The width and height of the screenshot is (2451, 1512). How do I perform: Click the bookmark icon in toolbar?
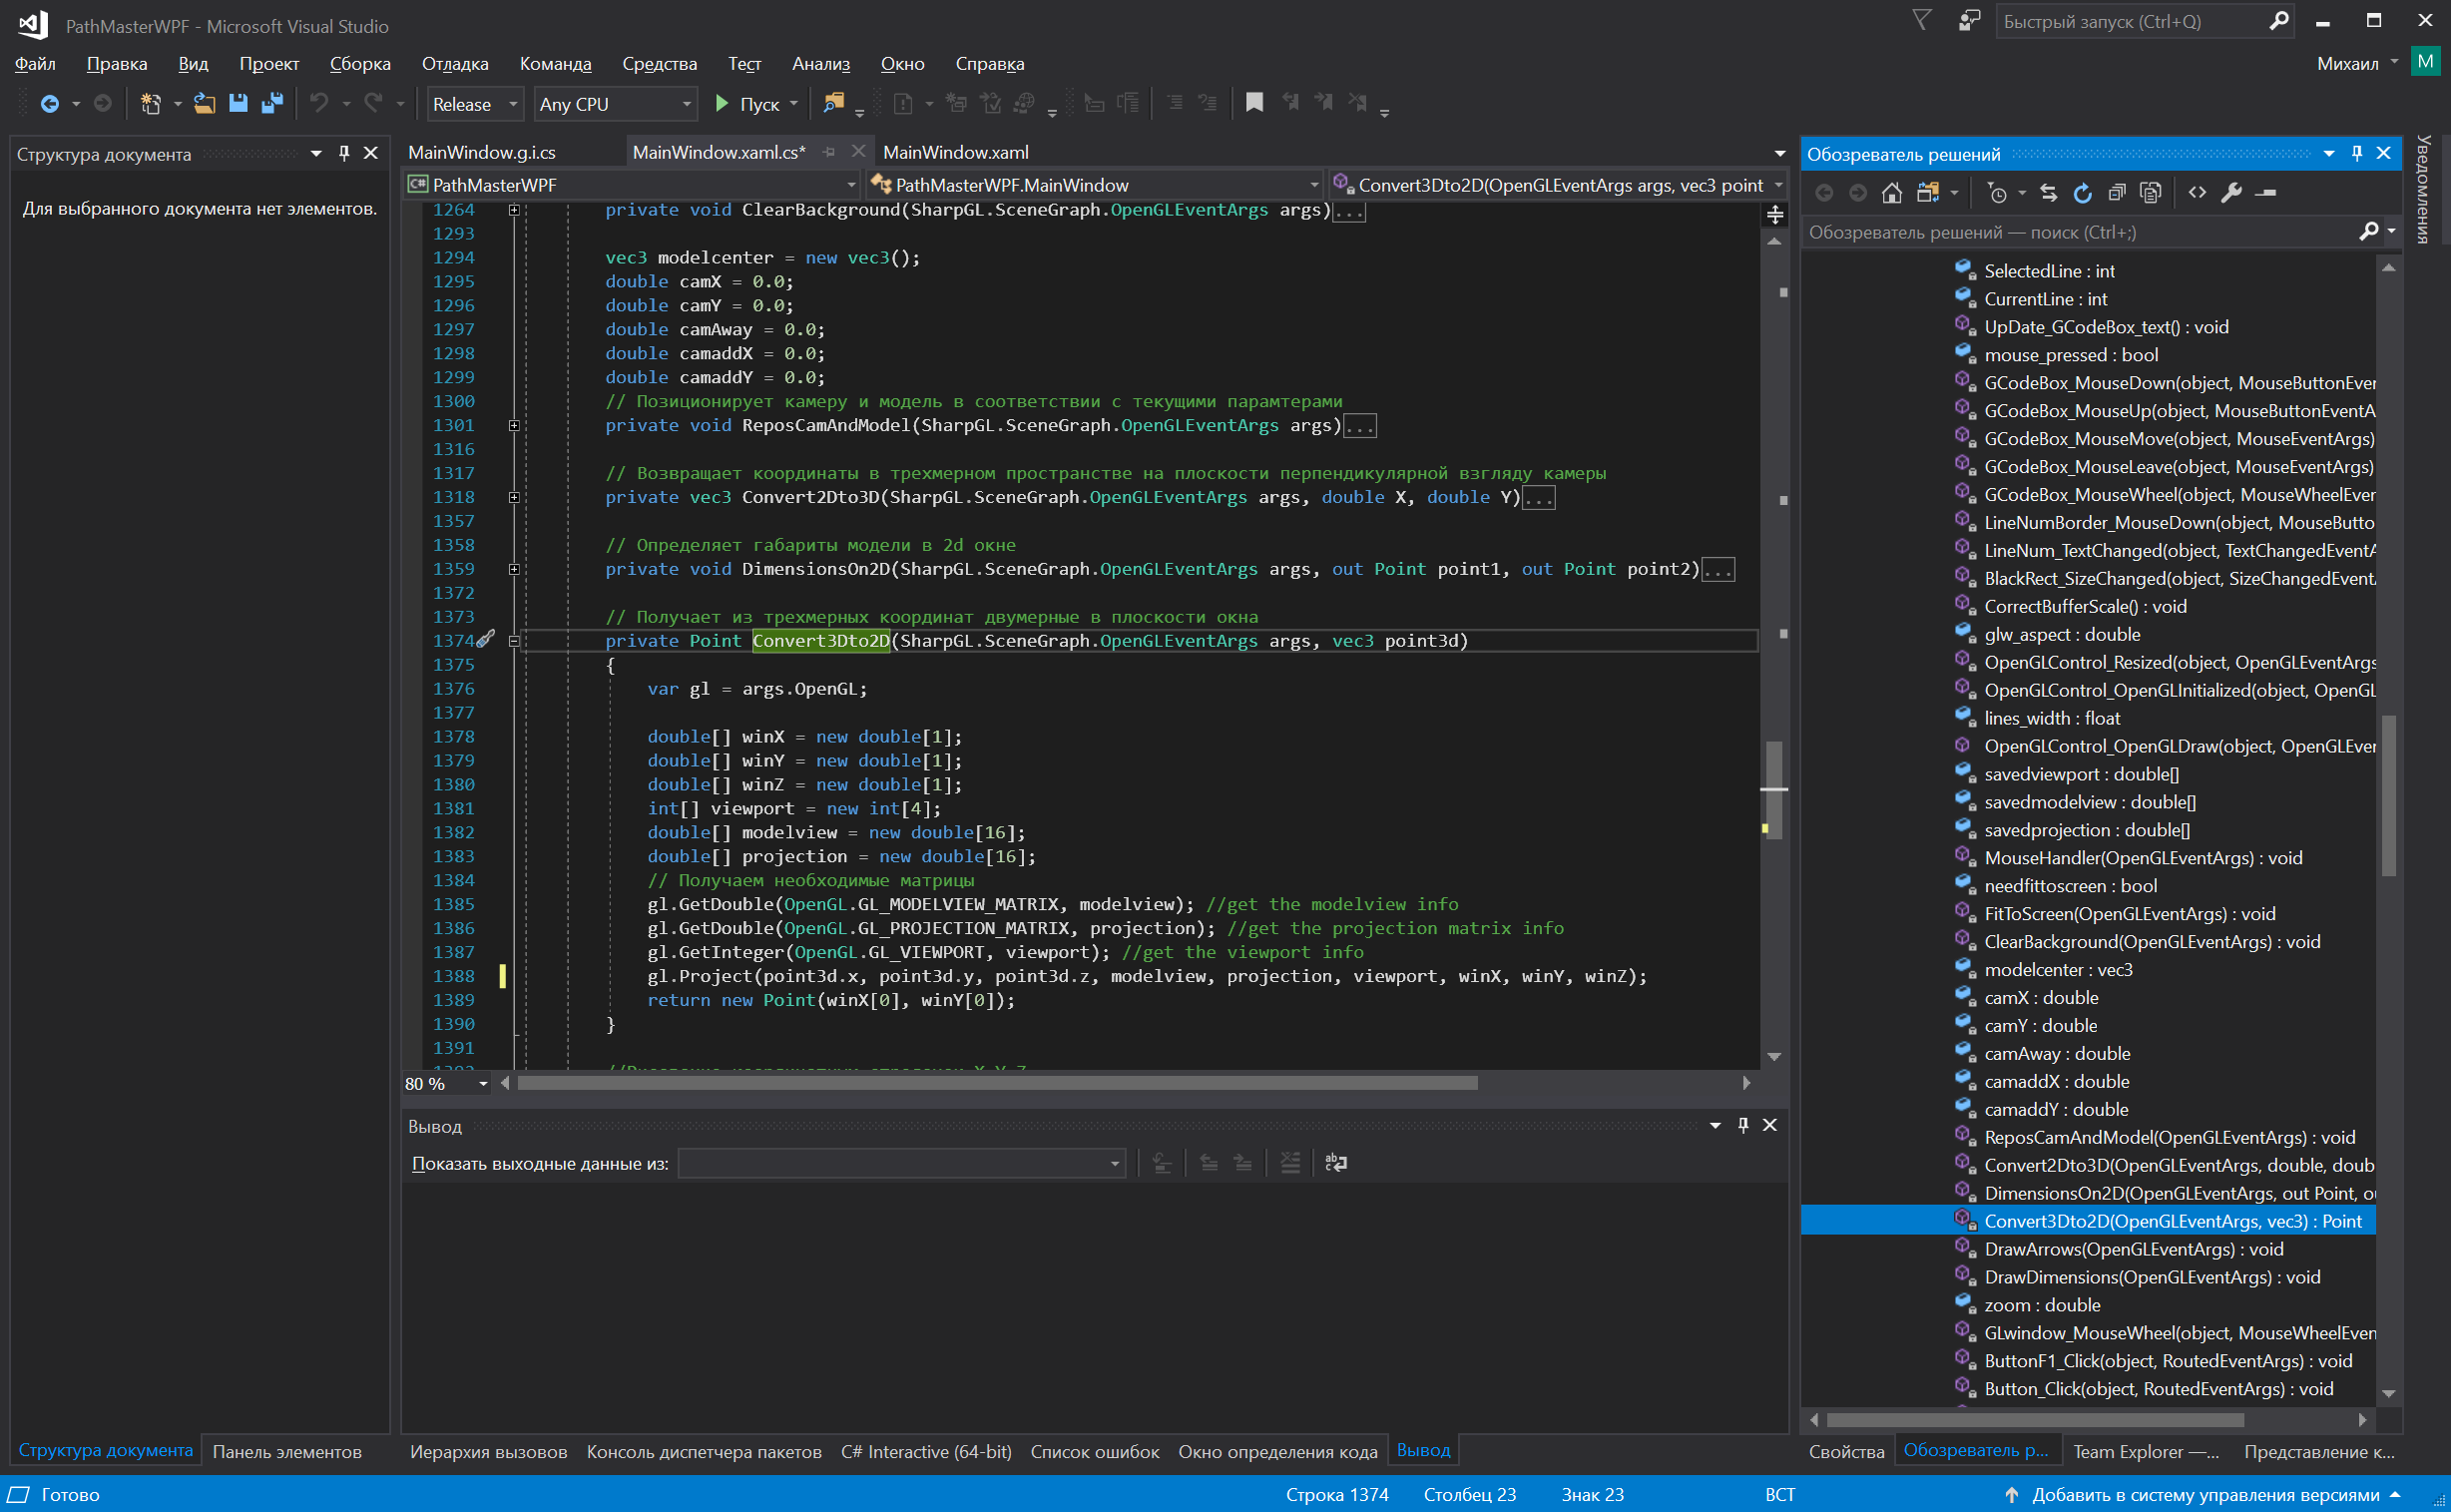click(1254, 103)
